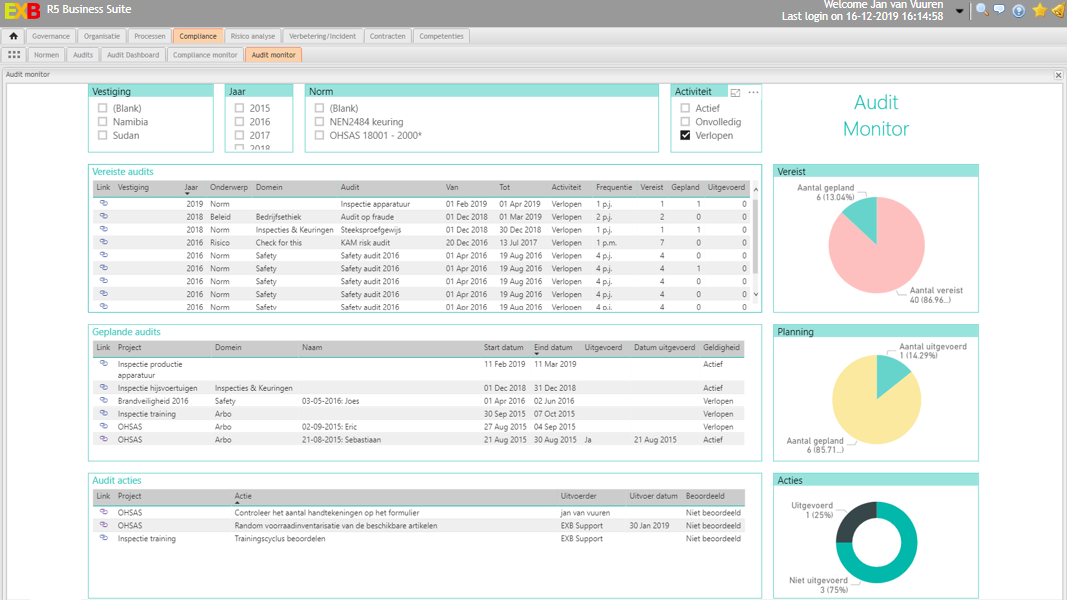Image resolution: width=1067 pixels, height=600 pixels.
Task: Click the Vereiste audits table scrollbar down arrow
Action: (x=756, y=294)
